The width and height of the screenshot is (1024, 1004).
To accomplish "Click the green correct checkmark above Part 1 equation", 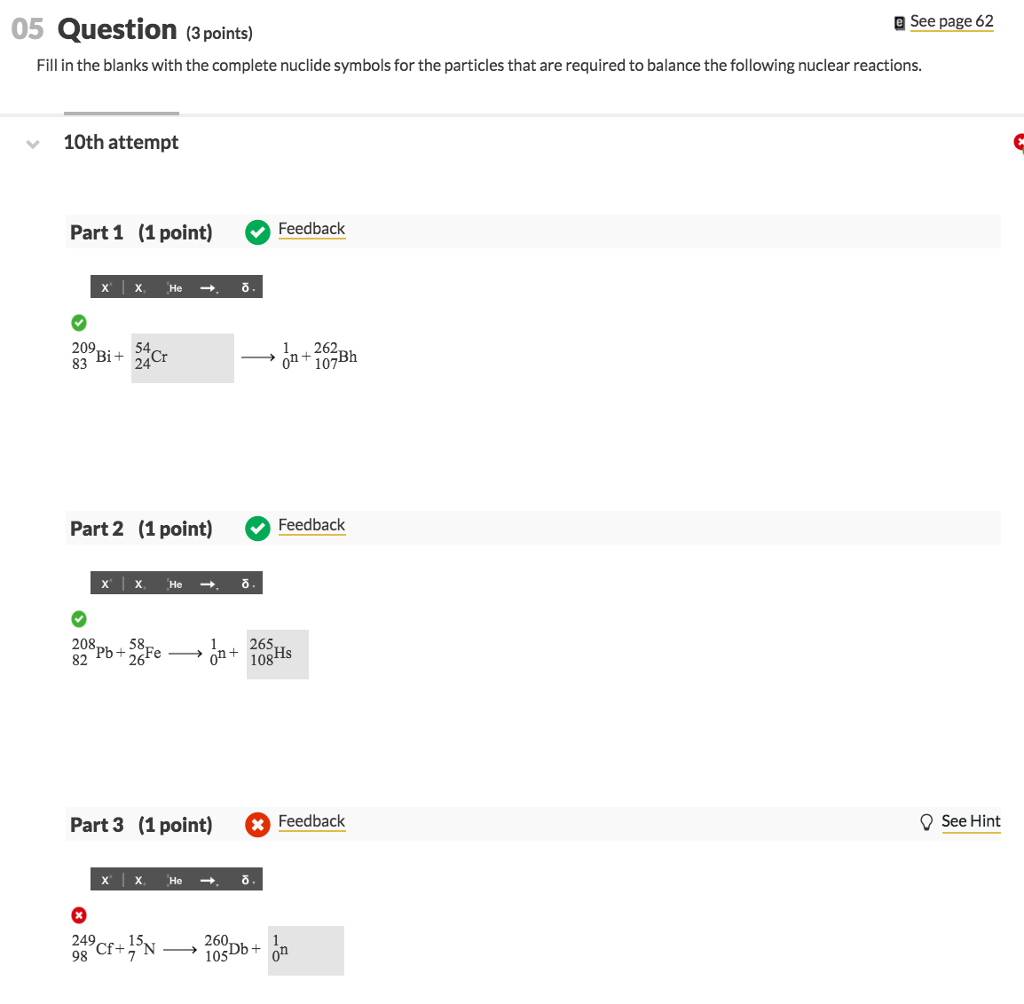I will point(79,322).
